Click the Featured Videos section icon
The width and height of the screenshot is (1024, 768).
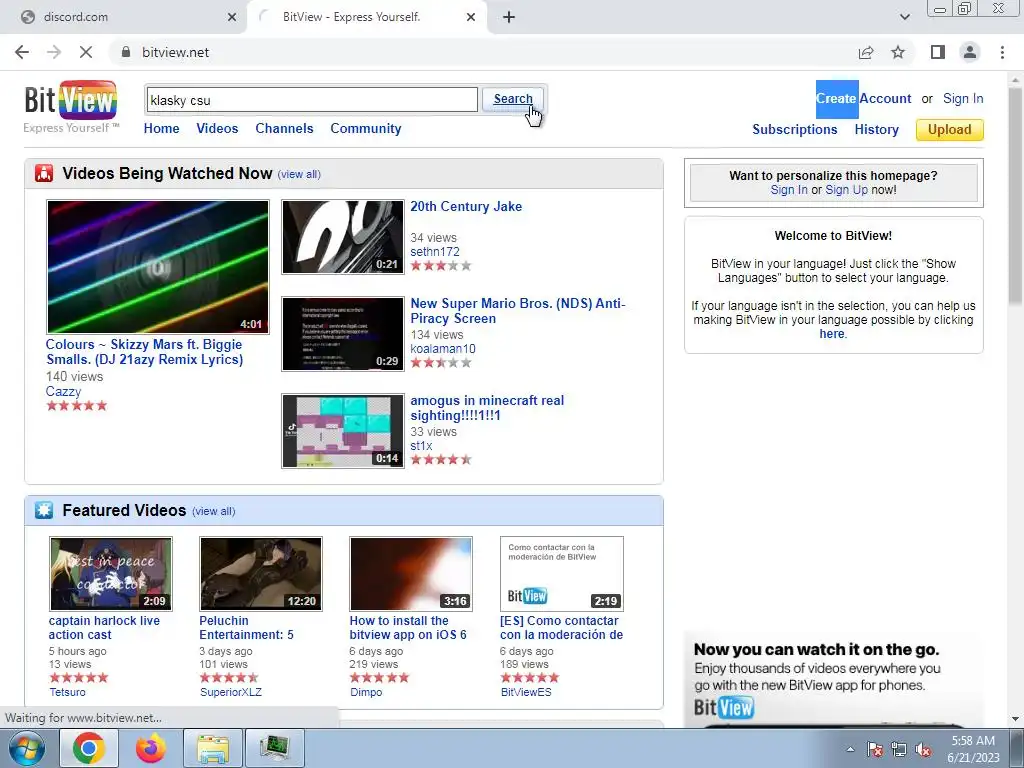(44, 510)
